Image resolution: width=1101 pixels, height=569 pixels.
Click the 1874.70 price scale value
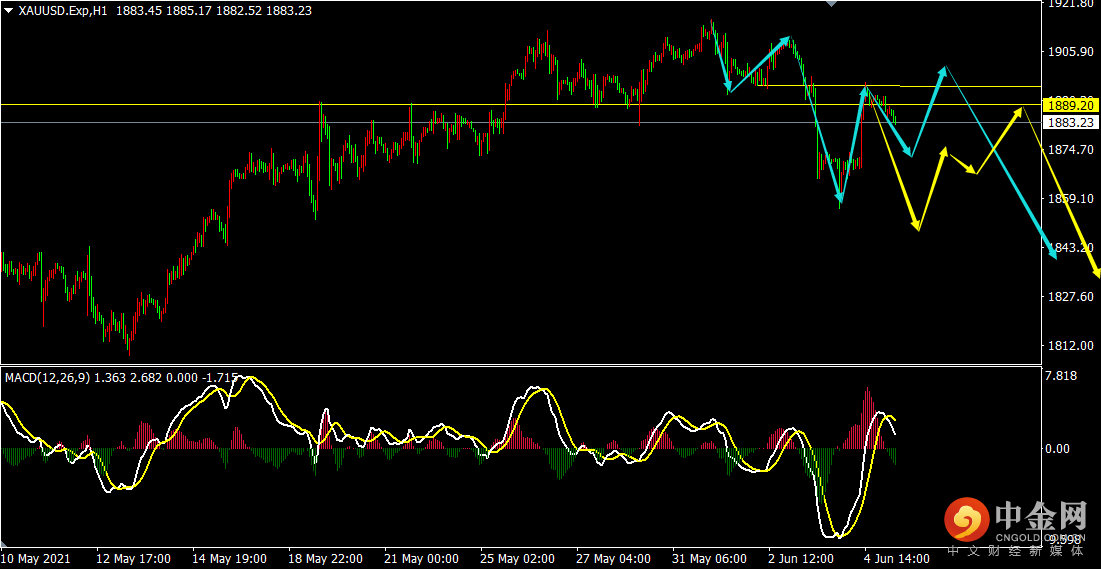tap(1070, 150)
